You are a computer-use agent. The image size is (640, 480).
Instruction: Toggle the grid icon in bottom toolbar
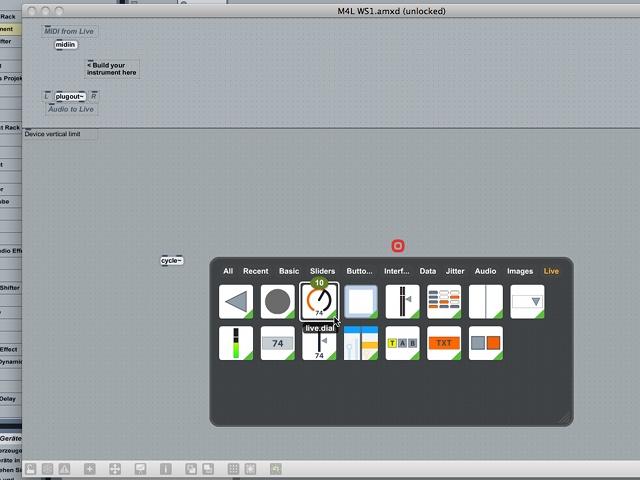click(x=233, y=469)
